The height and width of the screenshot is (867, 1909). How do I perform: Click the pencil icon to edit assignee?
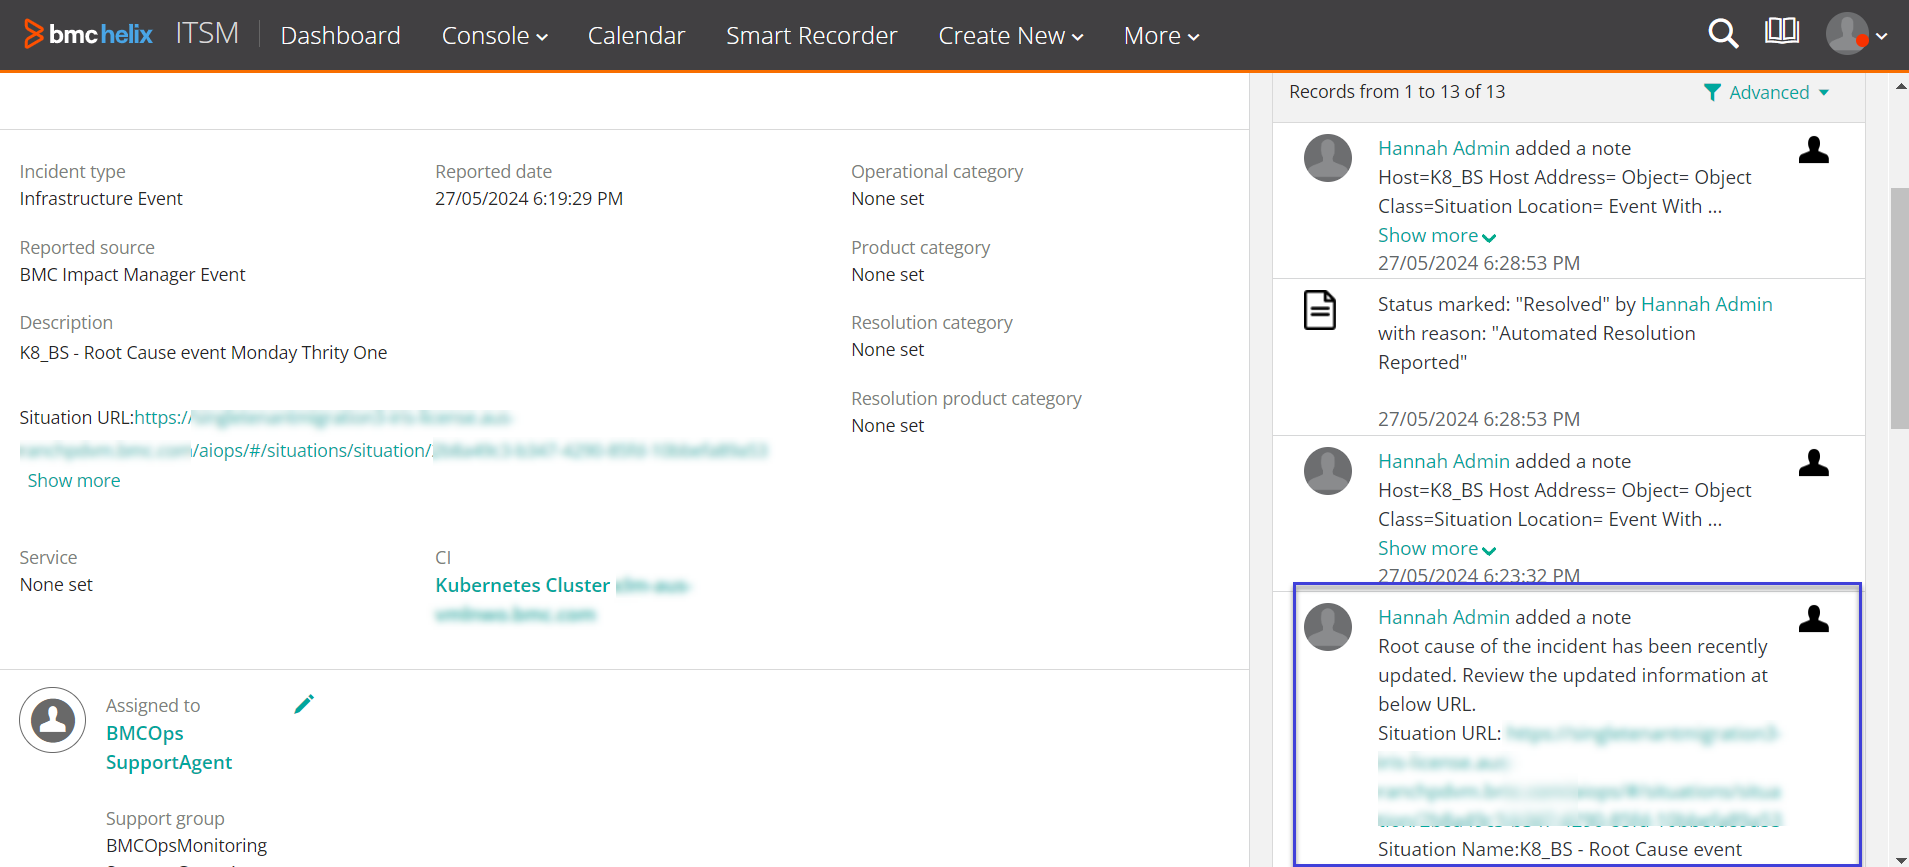click(x=305, y=704)
